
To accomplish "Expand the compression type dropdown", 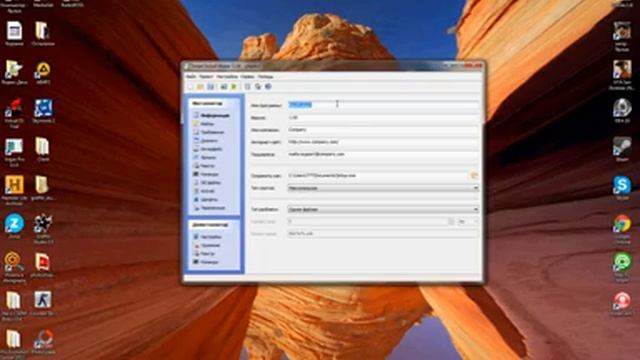I will (383, 188).
